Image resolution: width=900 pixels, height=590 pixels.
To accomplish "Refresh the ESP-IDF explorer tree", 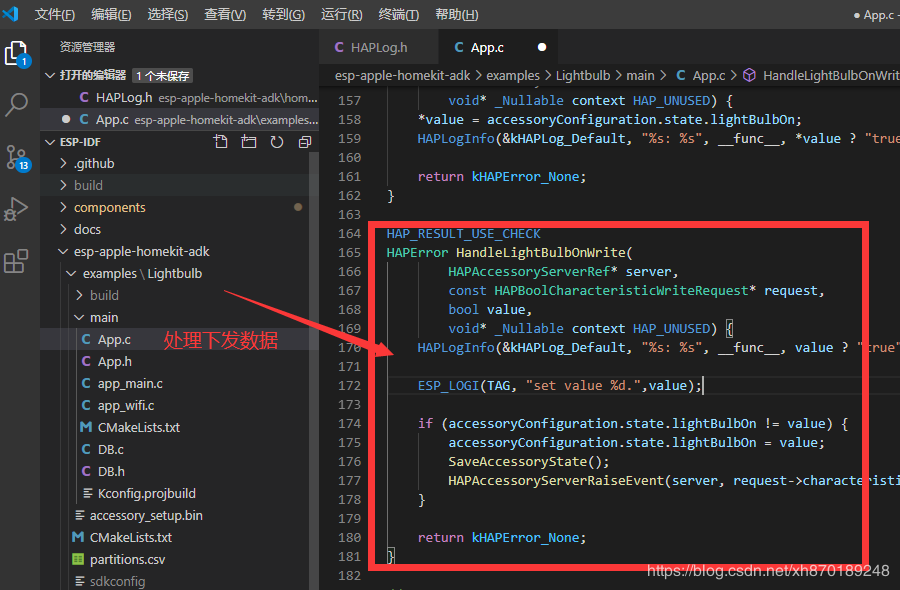I will click(277, 142).
